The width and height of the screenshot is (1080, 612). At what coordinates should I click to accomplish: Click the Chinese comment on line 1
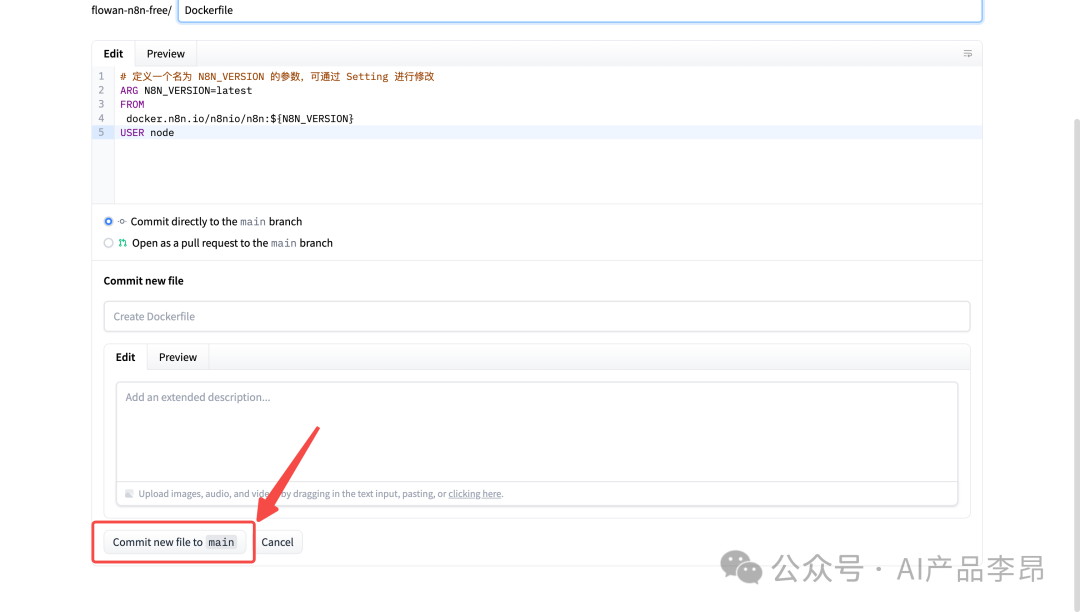pyautogui.click(x=277, y=76)
